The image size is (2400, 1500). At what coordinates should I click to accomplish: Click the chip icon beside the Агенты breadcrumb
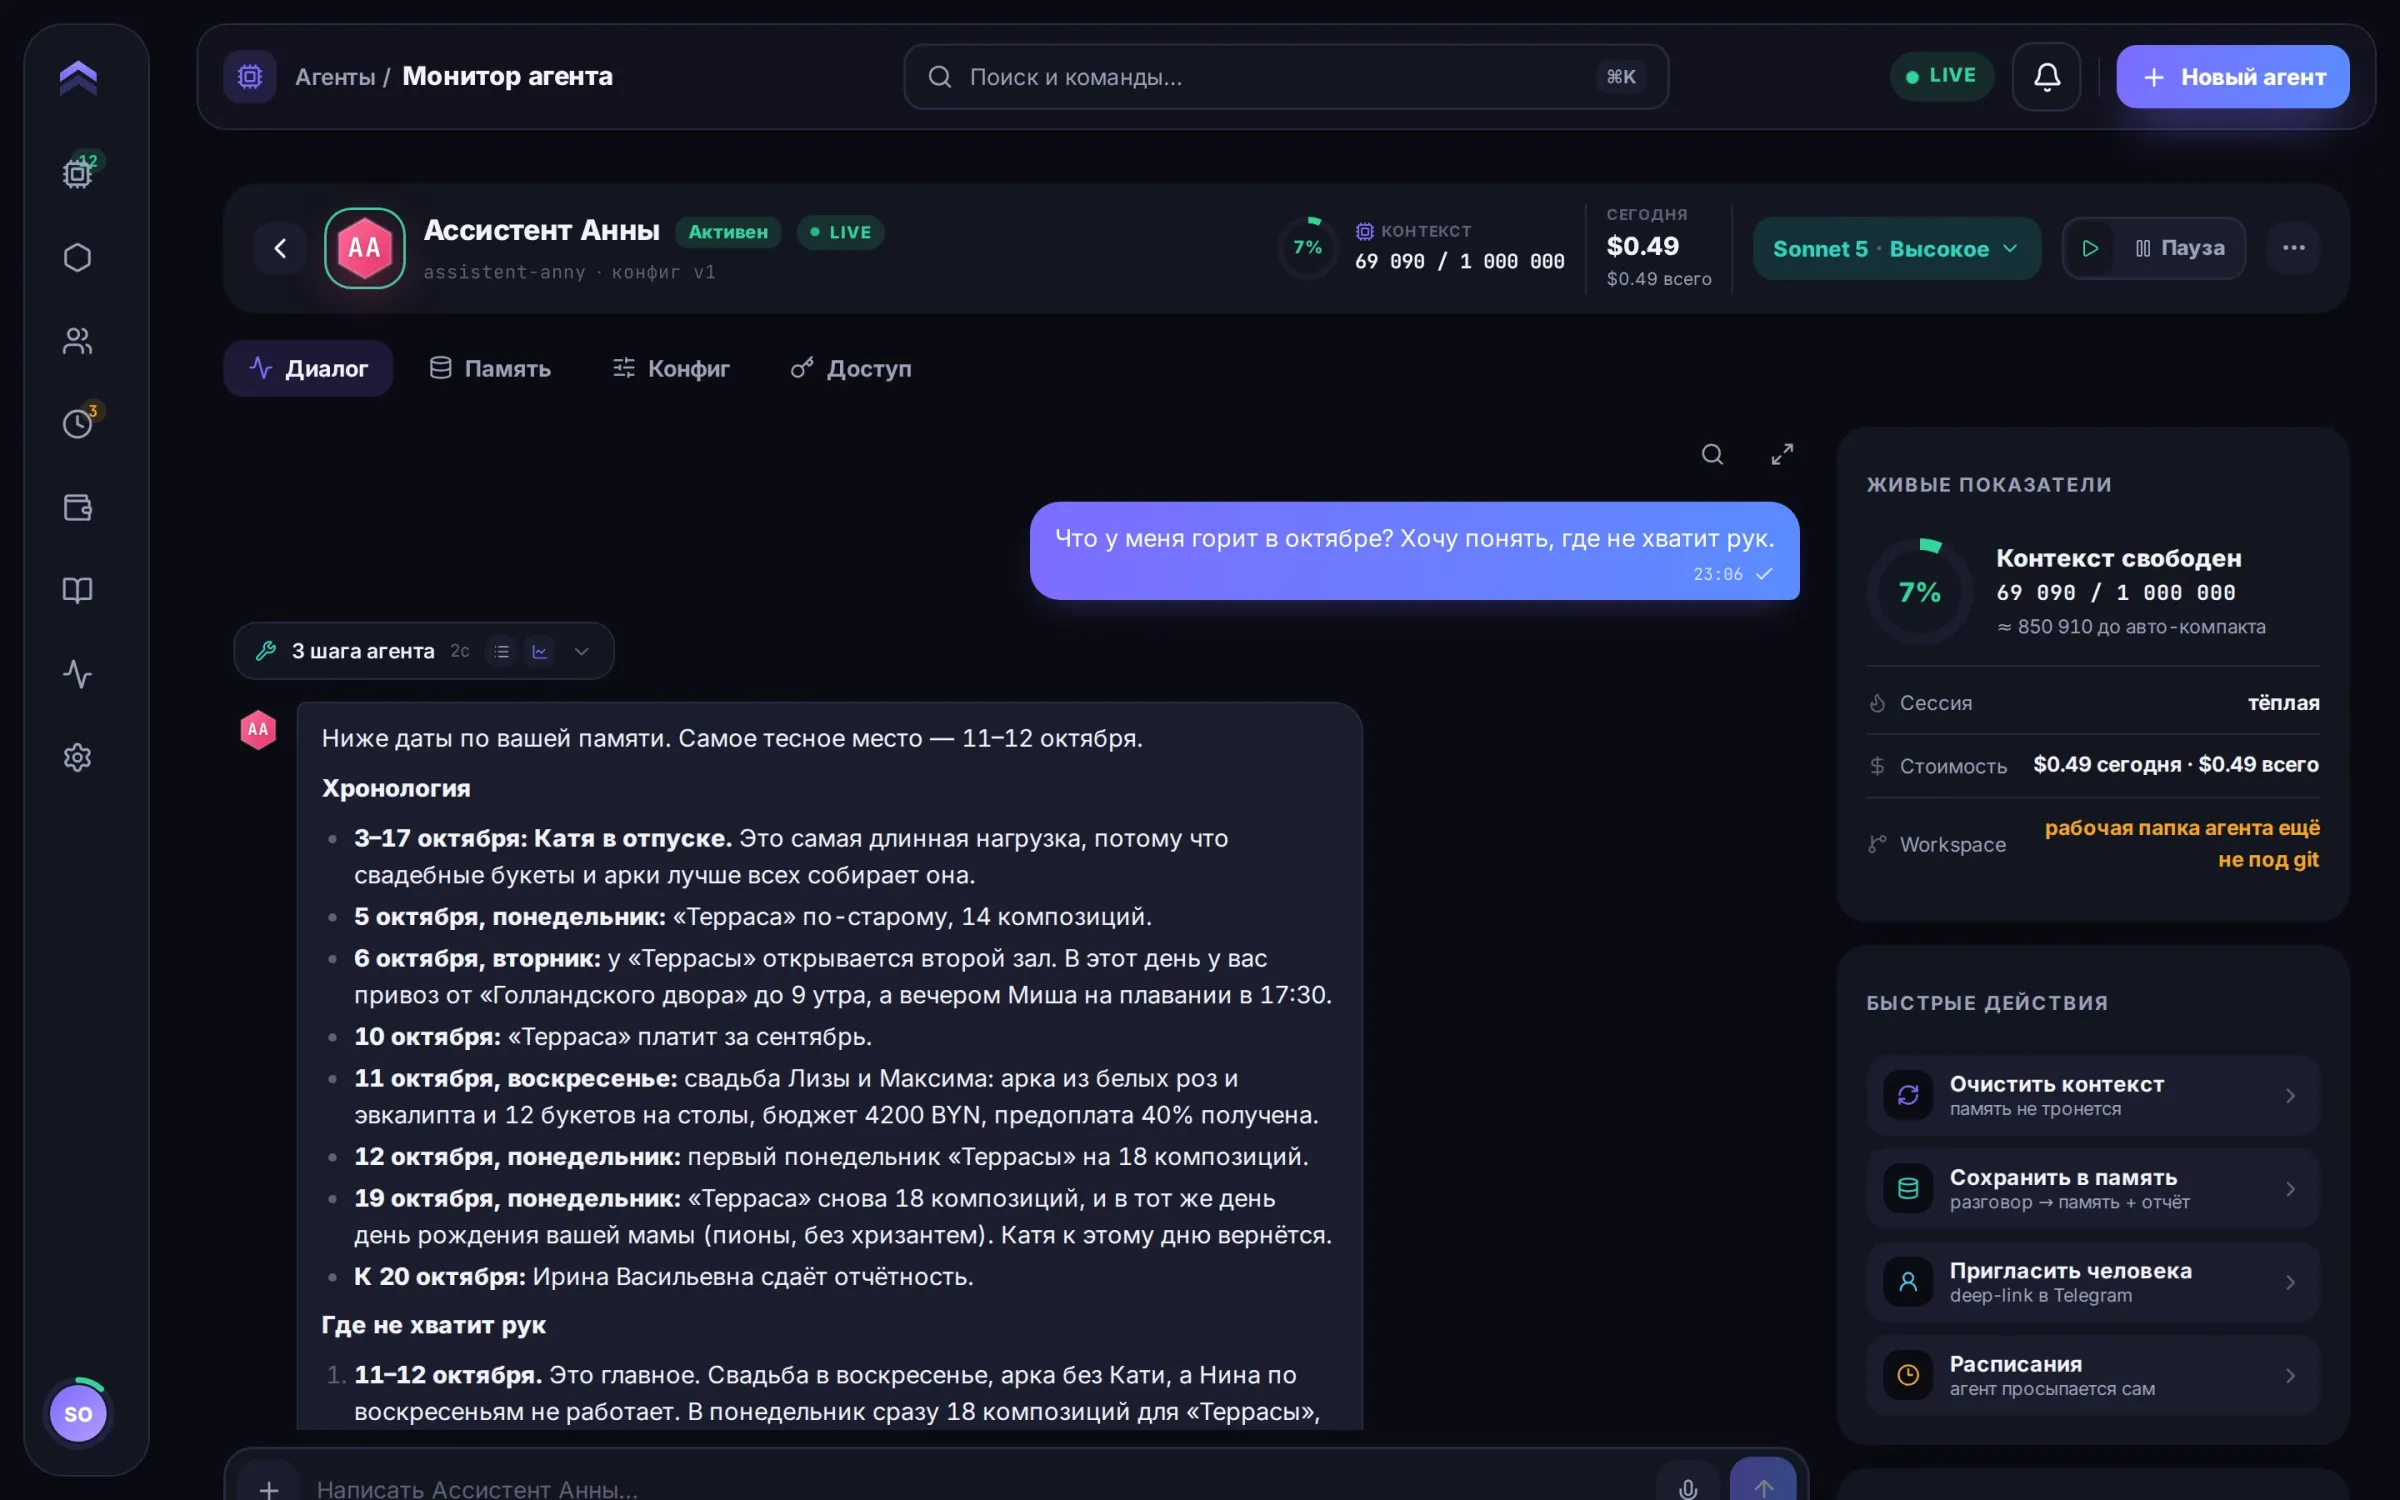tap(249, 76)
